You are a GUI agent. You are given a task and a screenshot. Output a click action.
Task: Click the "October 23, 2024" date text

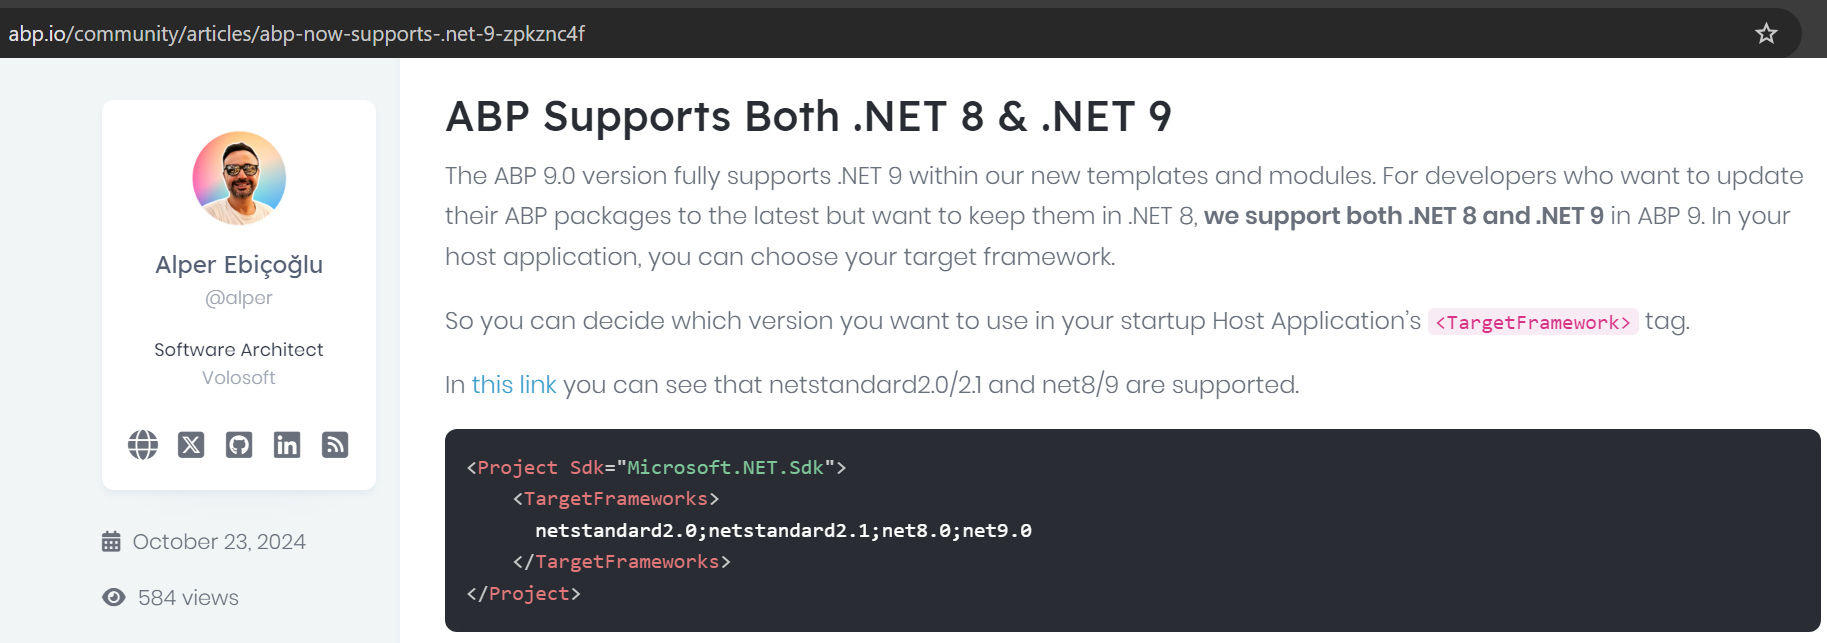[219, 542]
